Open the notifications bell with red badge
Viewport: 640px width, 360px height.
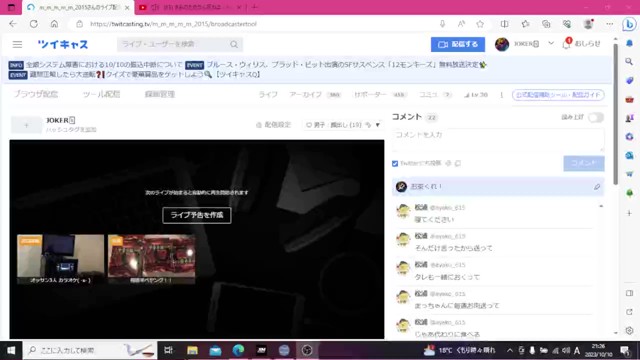click(566, 43)
